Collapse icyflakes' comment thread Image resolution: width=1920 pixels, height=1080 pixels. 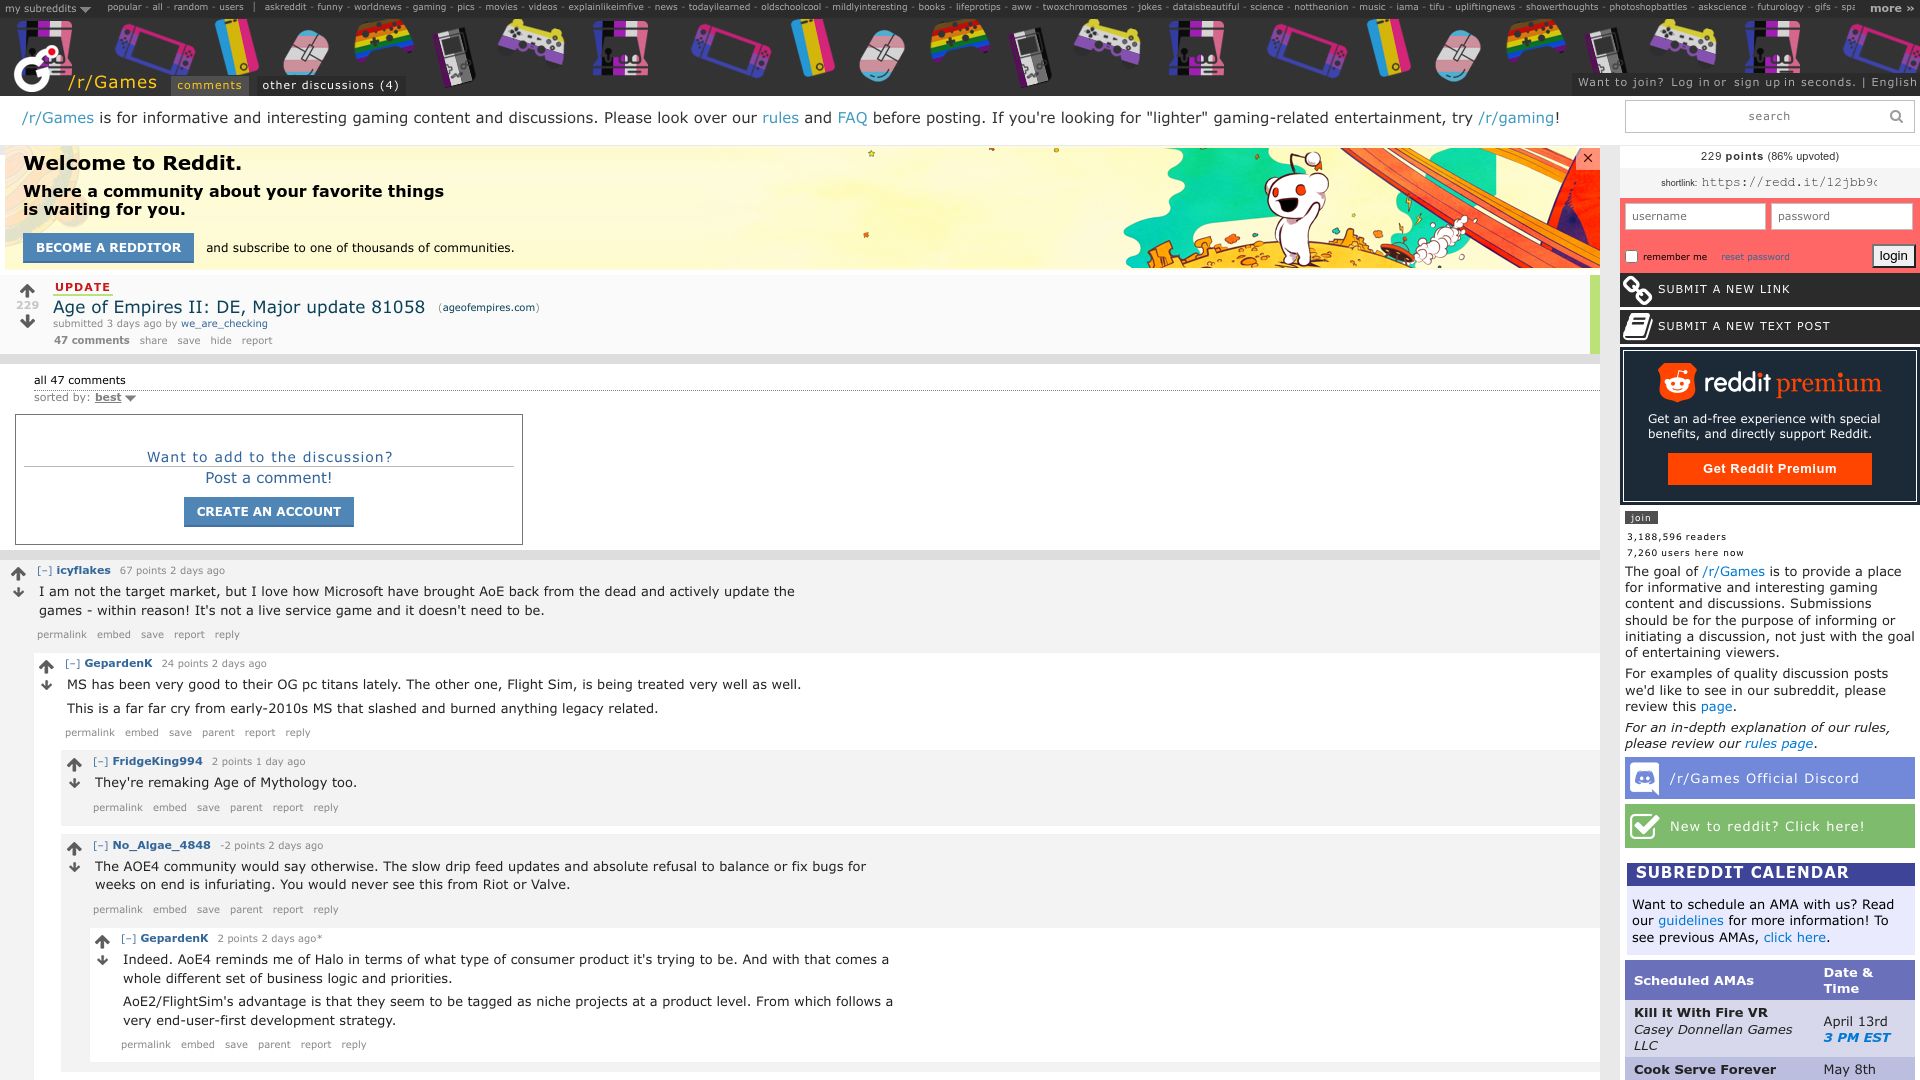[x=44, y=570]
